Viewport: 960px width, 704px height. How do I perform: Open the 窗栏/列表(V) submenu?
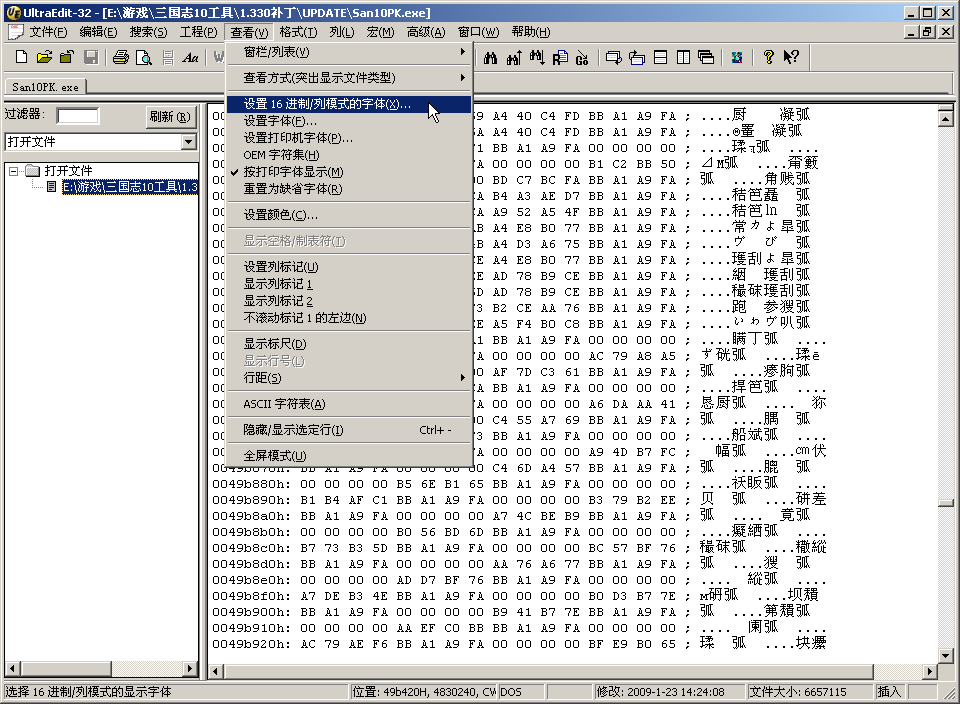(349, 52)
